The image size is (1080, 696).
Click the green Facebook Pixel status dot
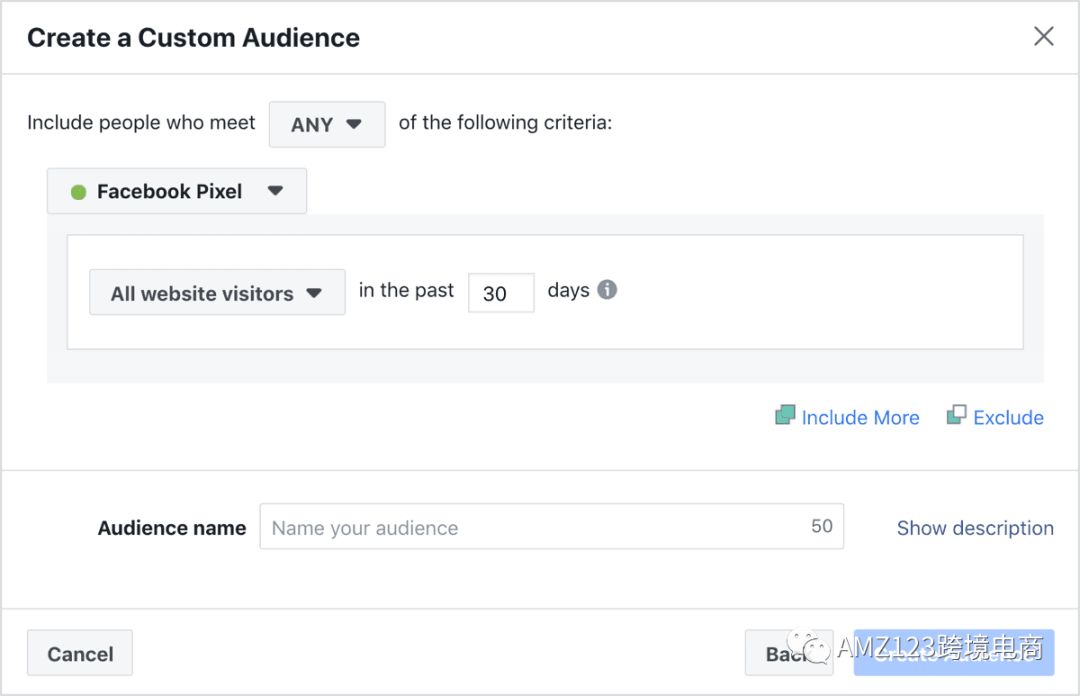click(78, 192)
